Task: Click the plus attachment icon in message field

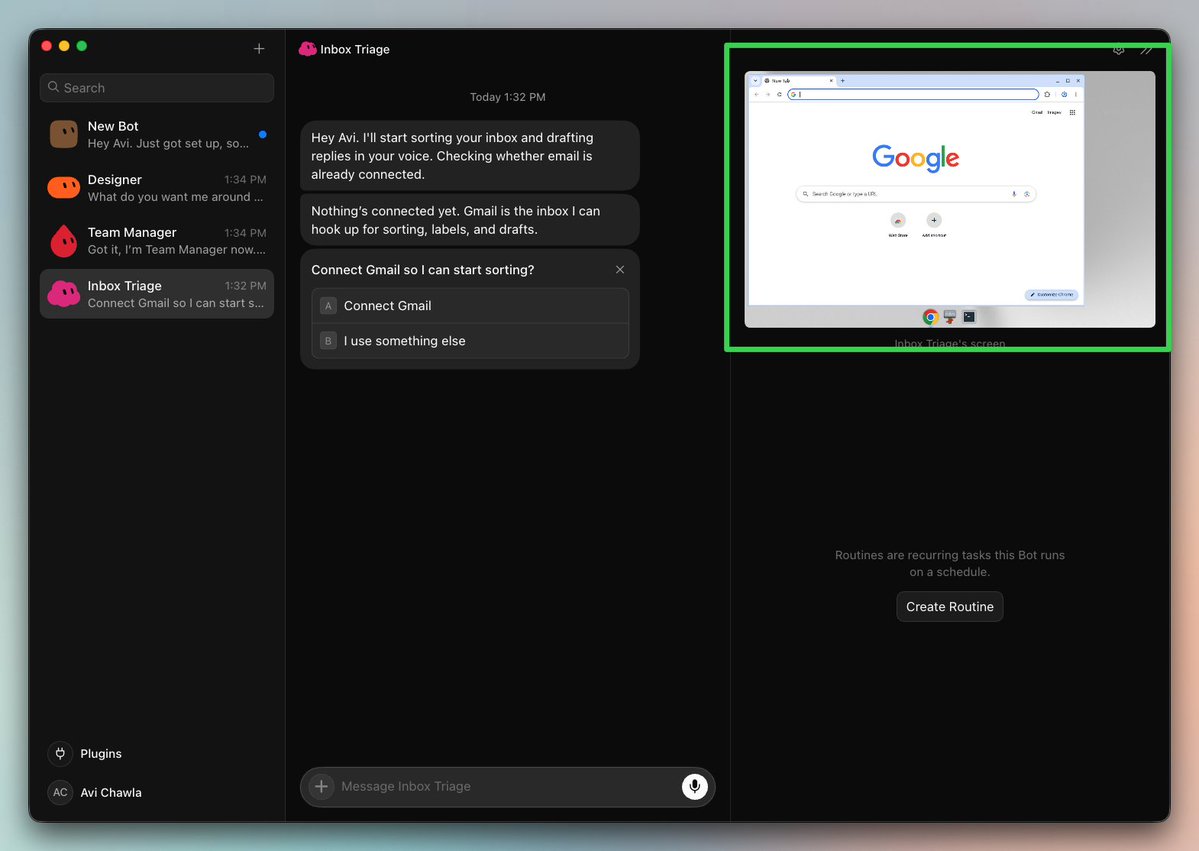Action: [x=321, y=786]
